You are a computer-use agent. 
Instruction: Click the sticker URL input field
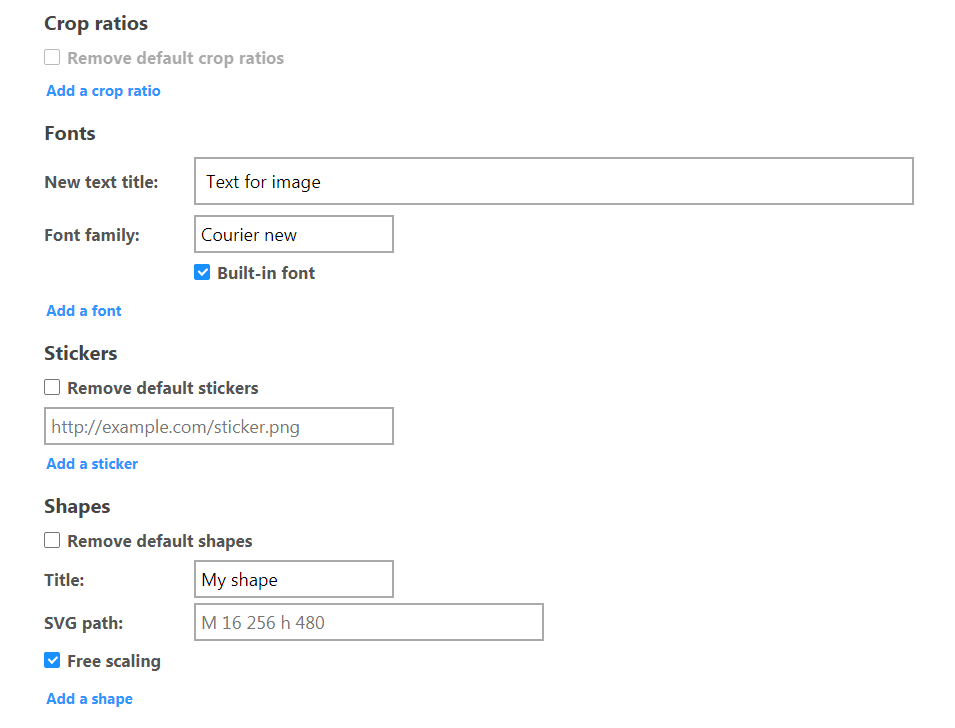[x=219, y=426]
